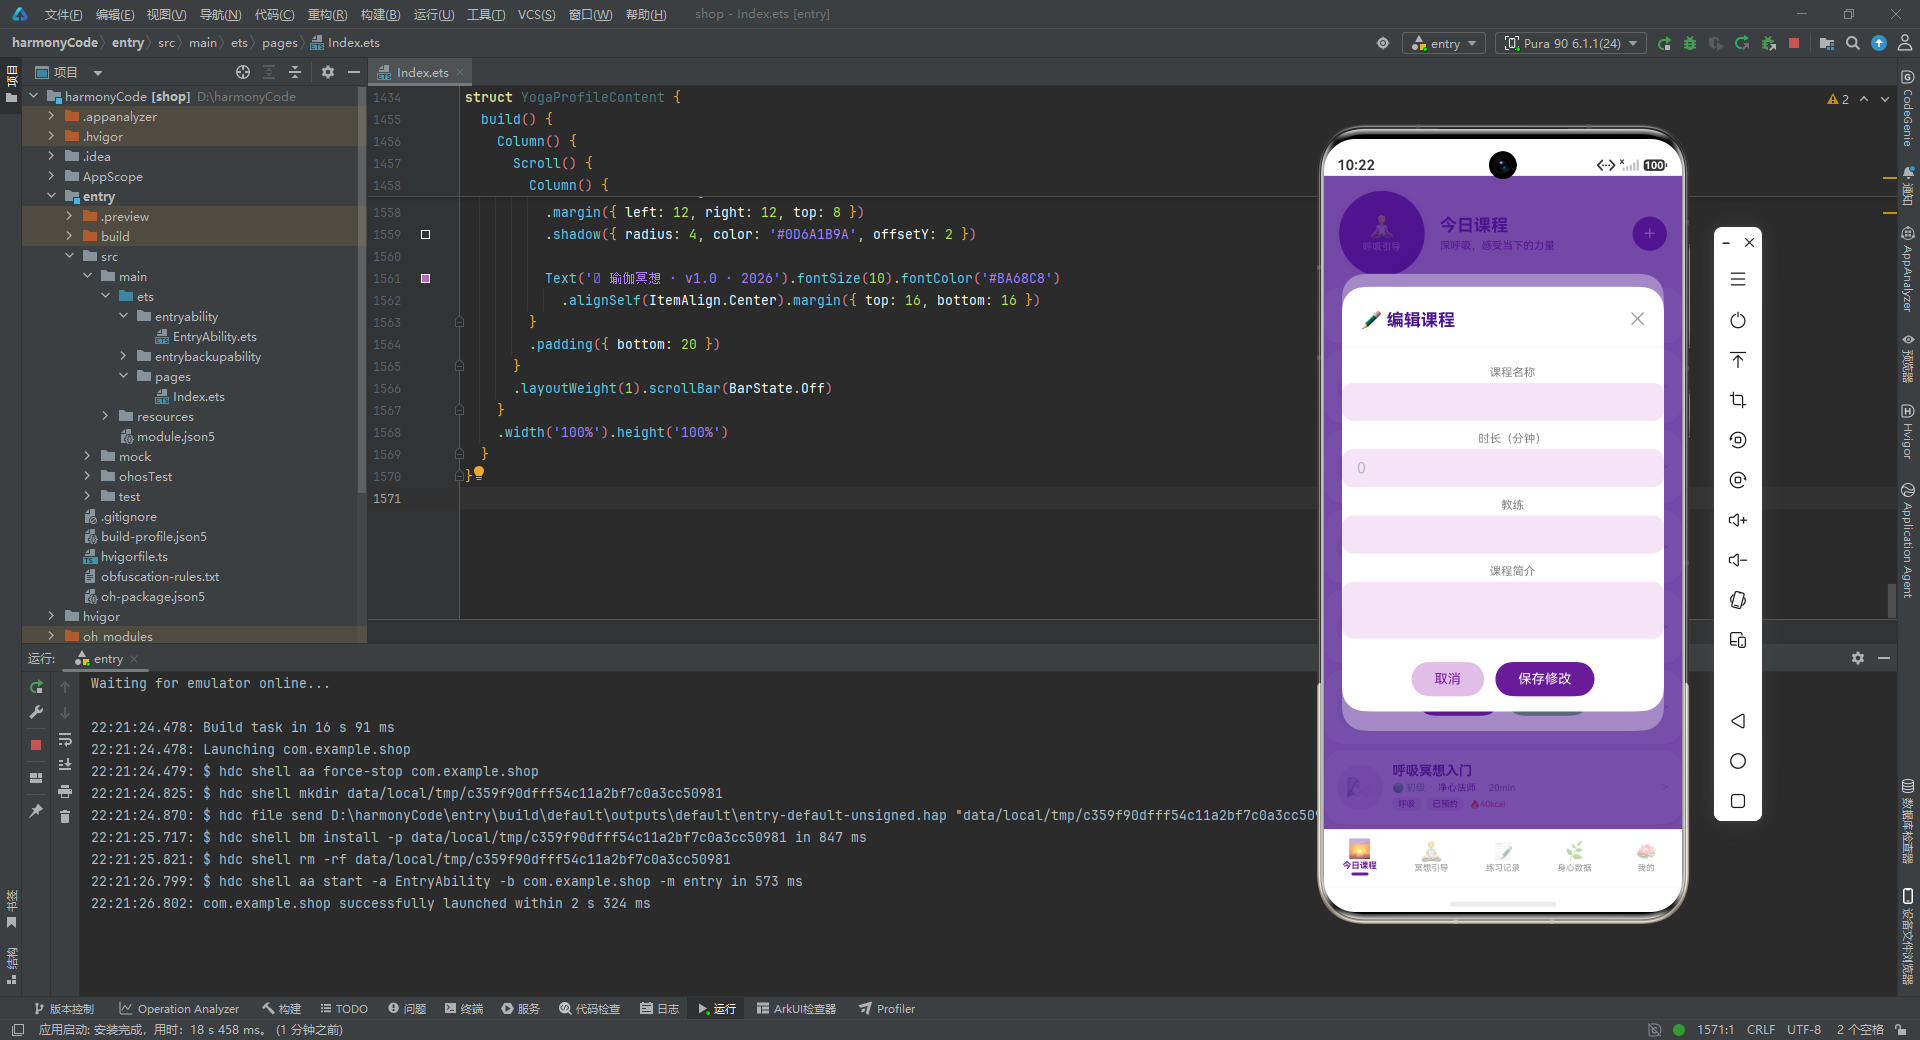Close the 编辑课程 dialog
This screenshot has height=1040, width=1920.
pyautogui.click(x=1637, y=319)
